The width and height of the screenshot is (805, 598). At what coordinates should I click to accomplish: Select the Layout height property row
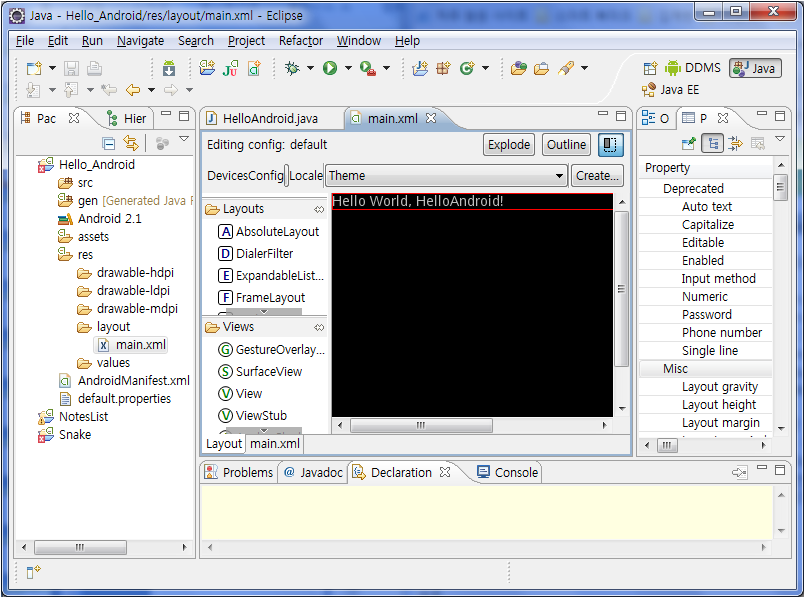click(x=706, y=404)
